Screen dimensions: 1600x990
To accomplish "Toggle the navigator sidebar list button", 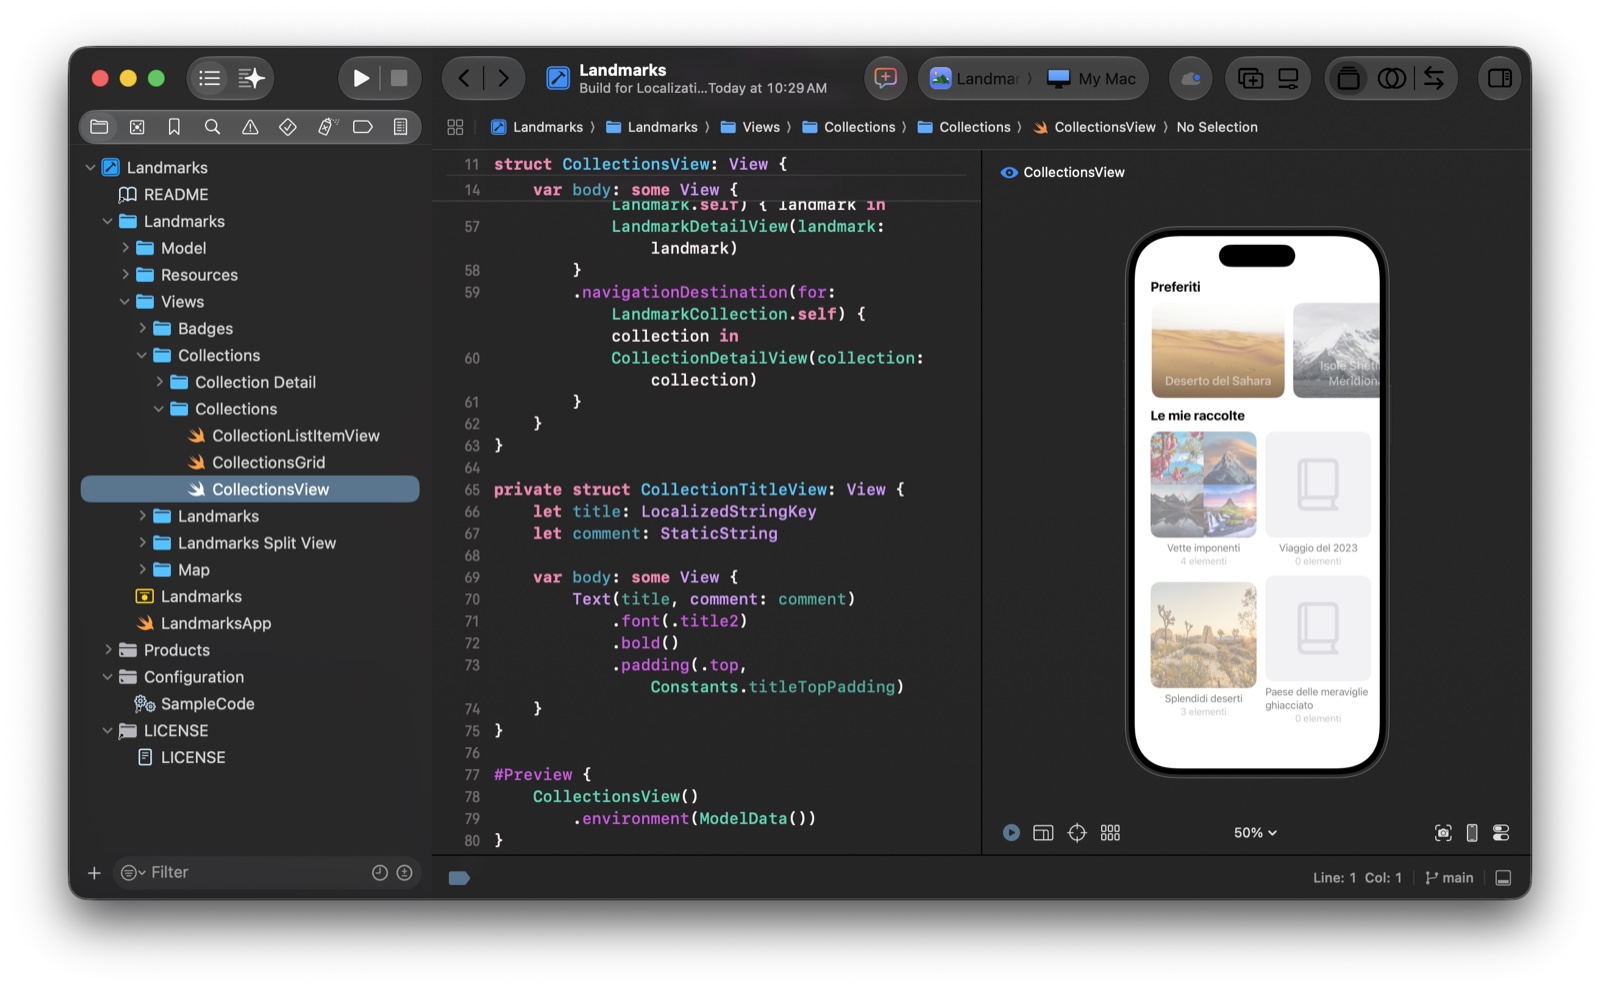I will (209, 78).
